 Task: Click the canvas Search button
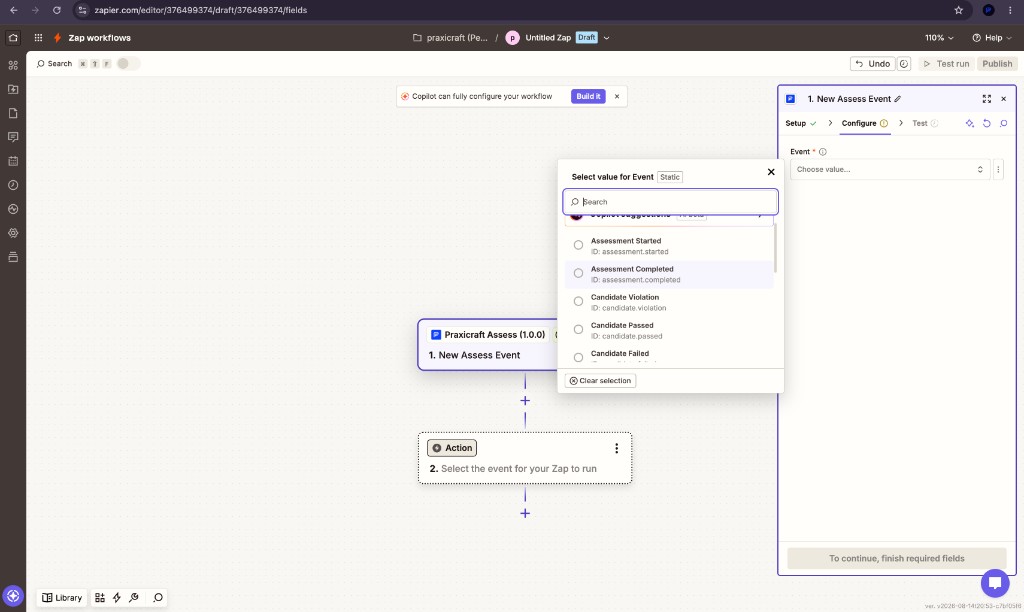coord(54,63)
